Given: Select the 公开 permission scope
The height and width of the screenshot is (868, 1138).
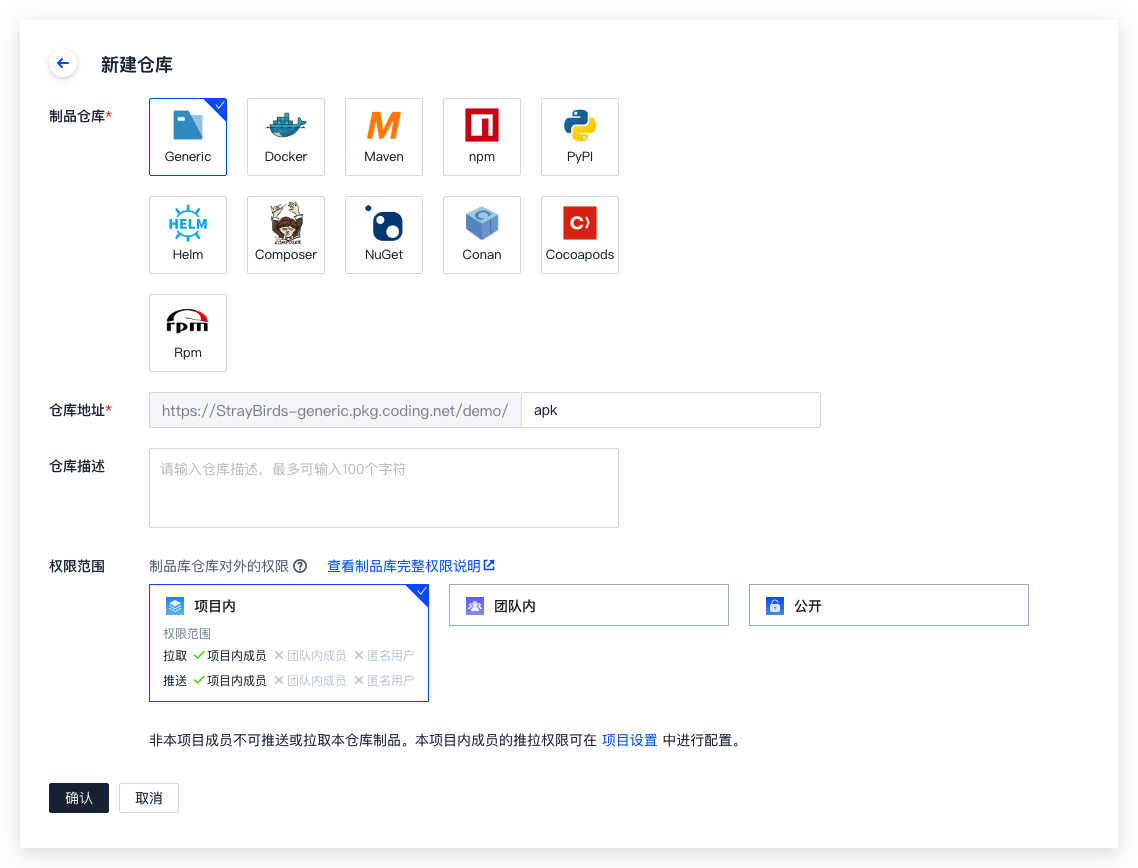Looking at the screenshot, I should point(888,605).
